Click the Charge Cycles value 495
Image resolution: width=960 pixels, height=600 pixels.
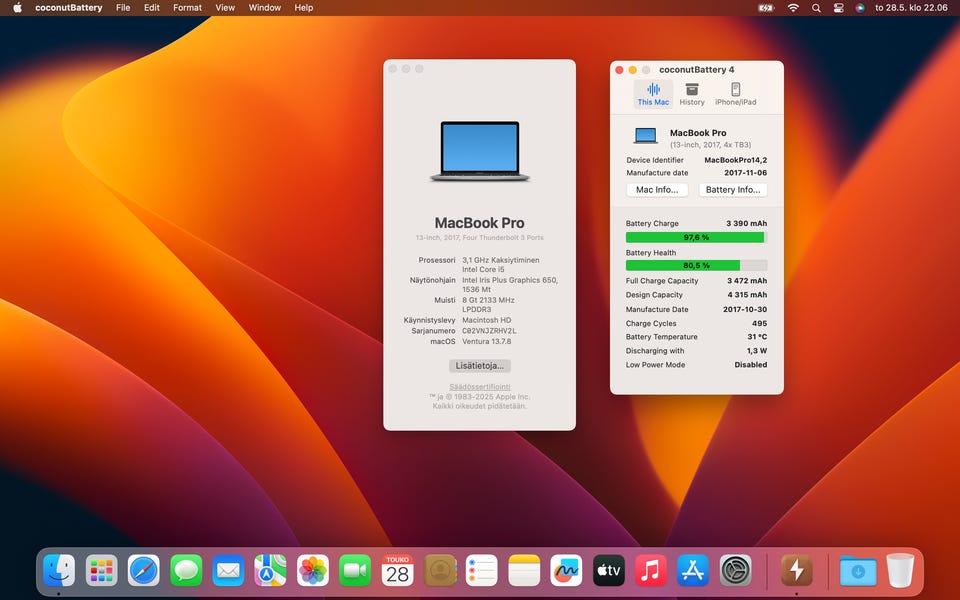[759, 323]
